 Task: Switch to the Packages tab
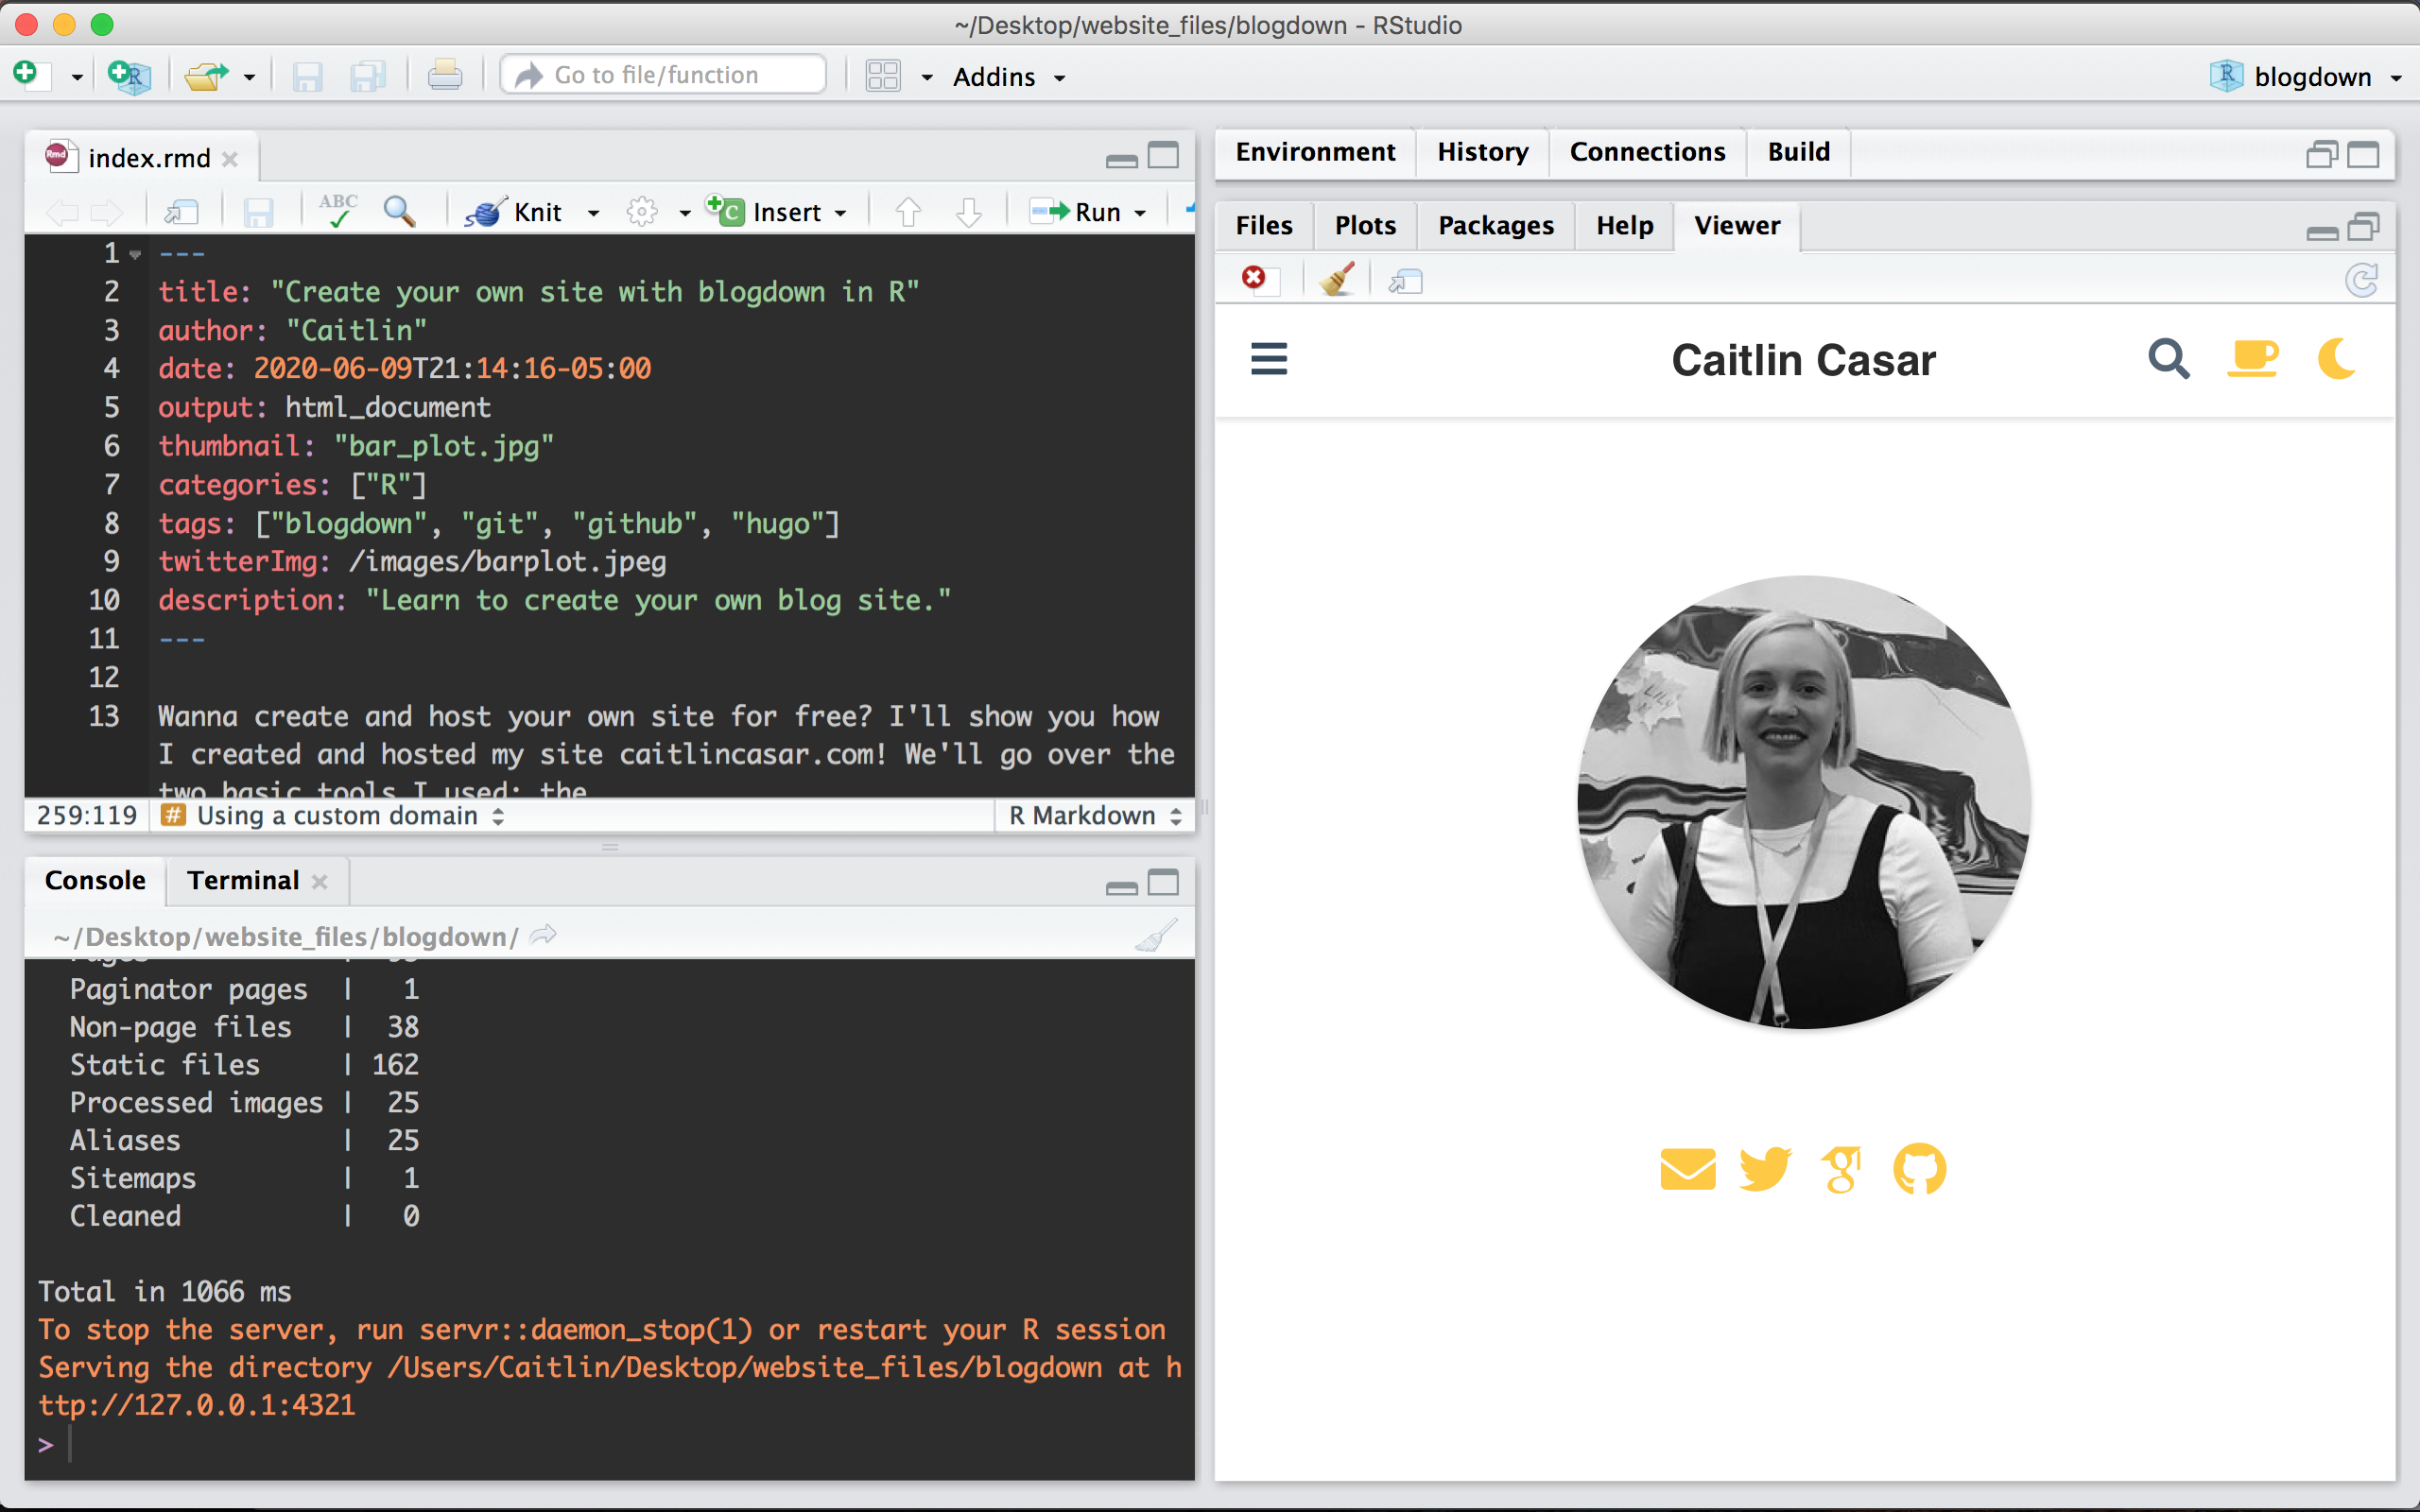(x=1496, y=225)
